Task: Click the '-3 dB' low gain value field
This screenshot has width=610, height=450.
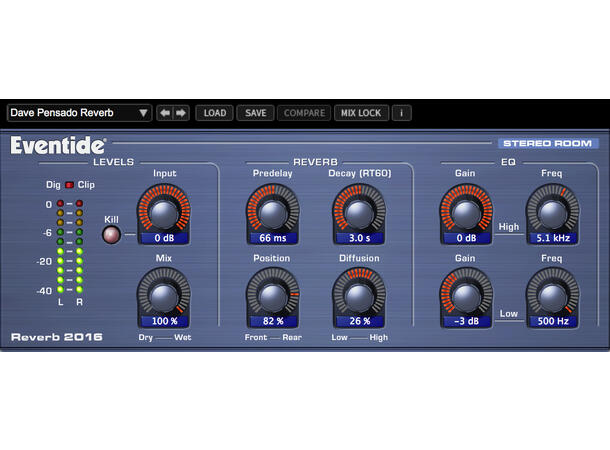Action: [466, 321]
